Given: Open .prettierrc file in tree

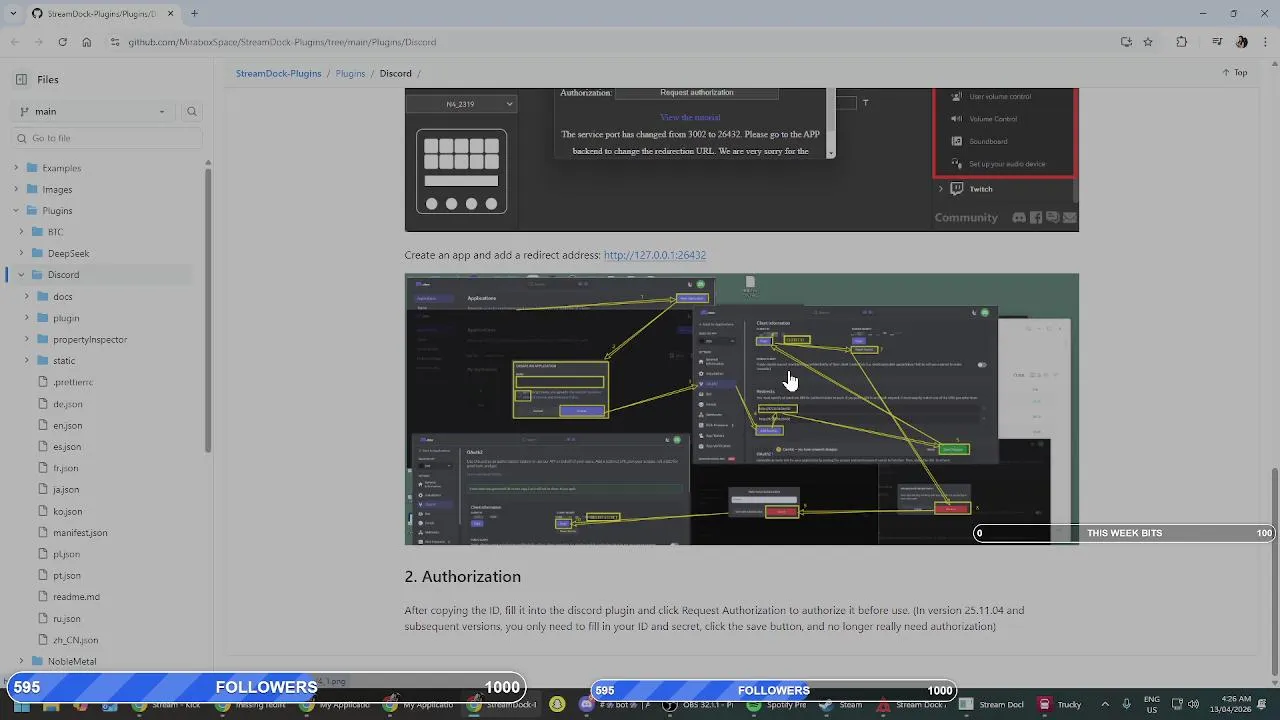Looking at the screenshot, I should pyautogui.click(x=73, y=382).
